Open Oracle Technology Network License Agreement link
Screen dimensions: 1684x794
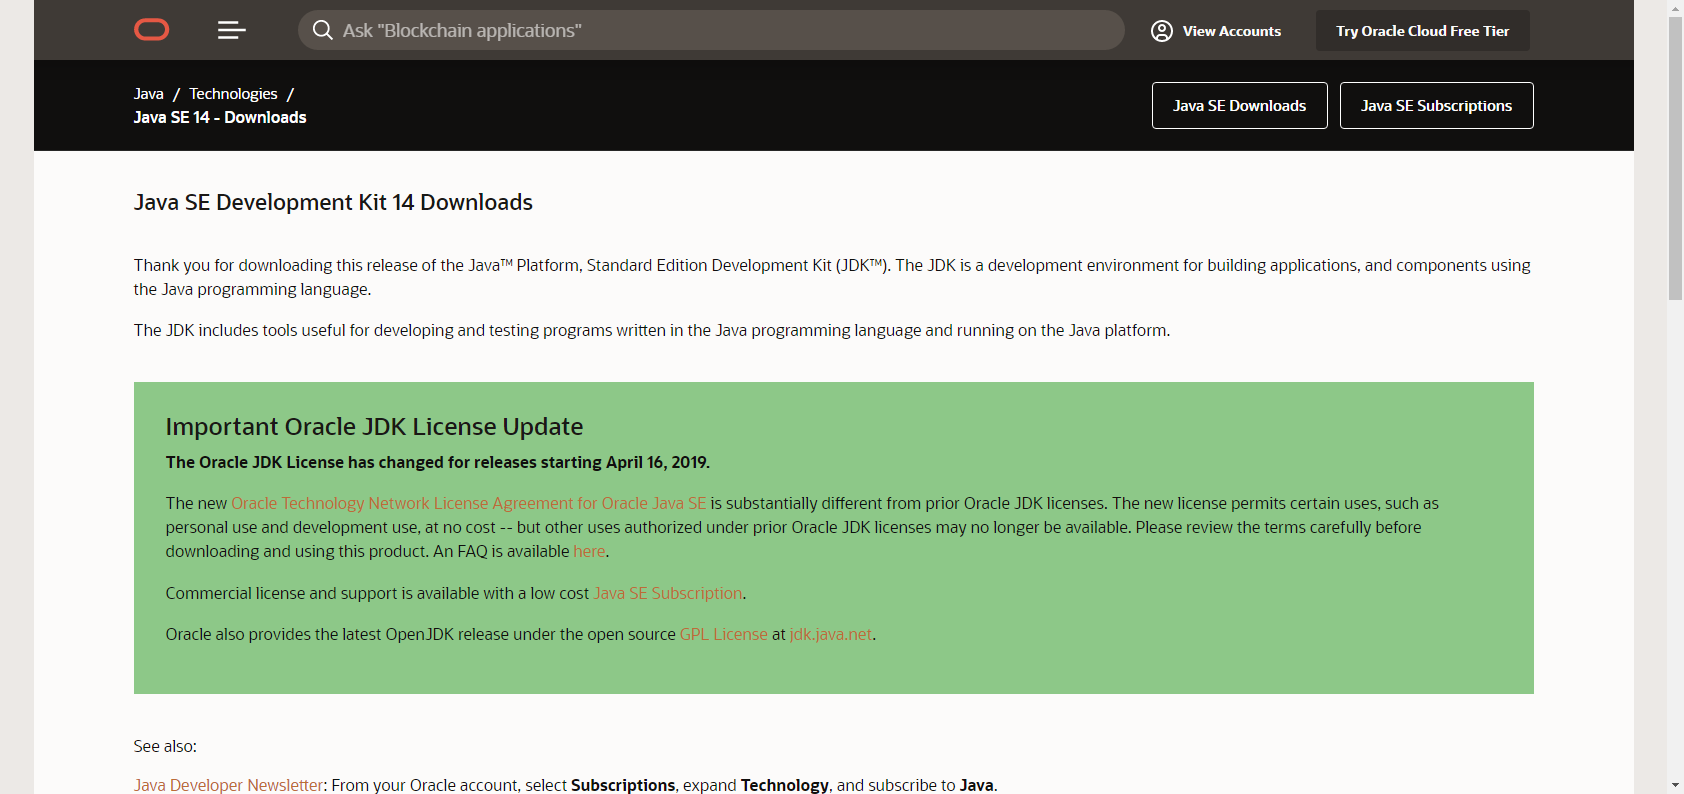point(468,504)
